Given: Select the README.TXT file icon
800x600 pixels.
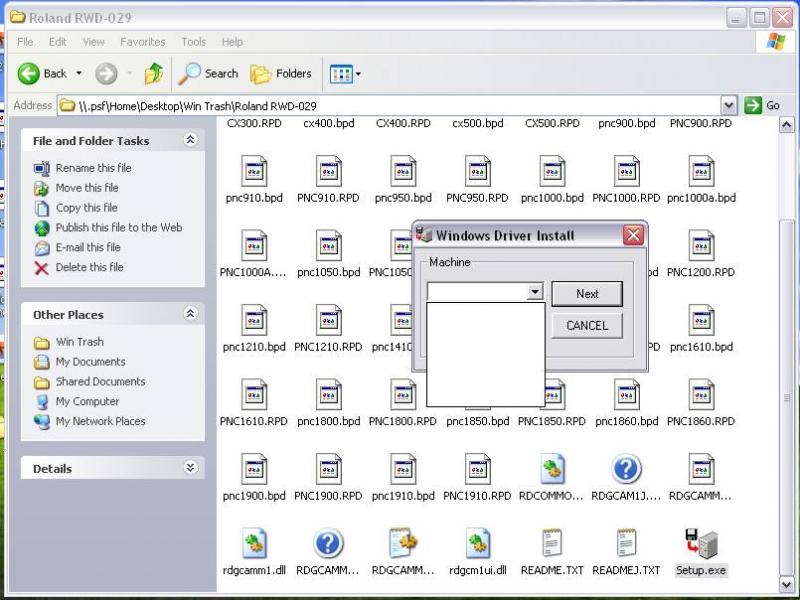Looking at the screenshot, I should 552,544.
